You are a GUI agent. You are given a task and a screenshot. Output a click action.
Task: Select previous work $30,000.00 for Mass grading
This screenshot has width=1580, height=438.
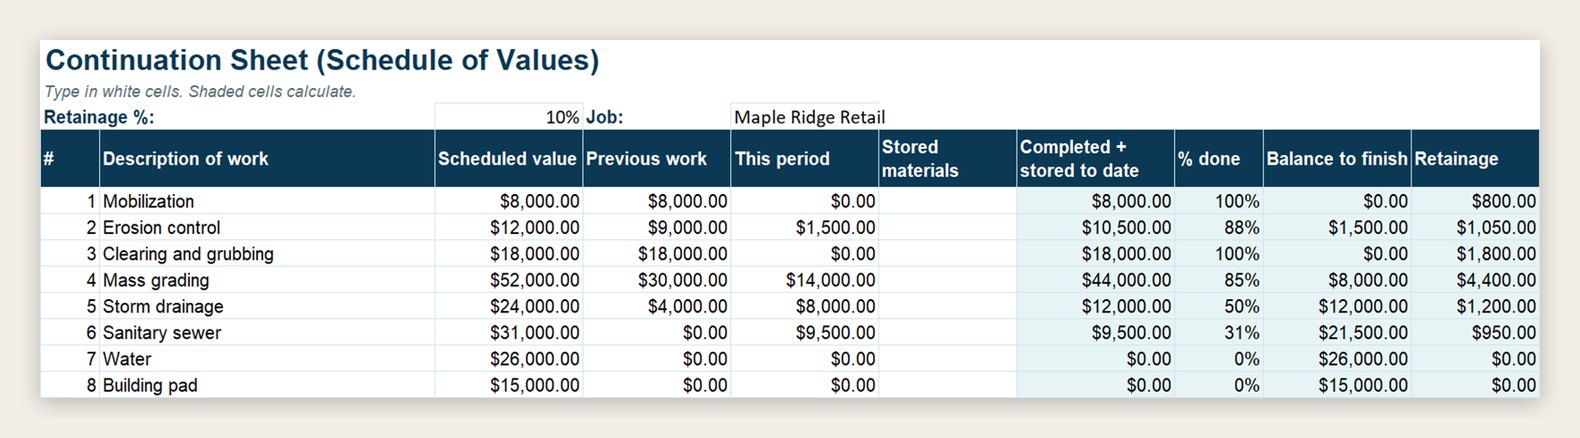tap(656, 280)
